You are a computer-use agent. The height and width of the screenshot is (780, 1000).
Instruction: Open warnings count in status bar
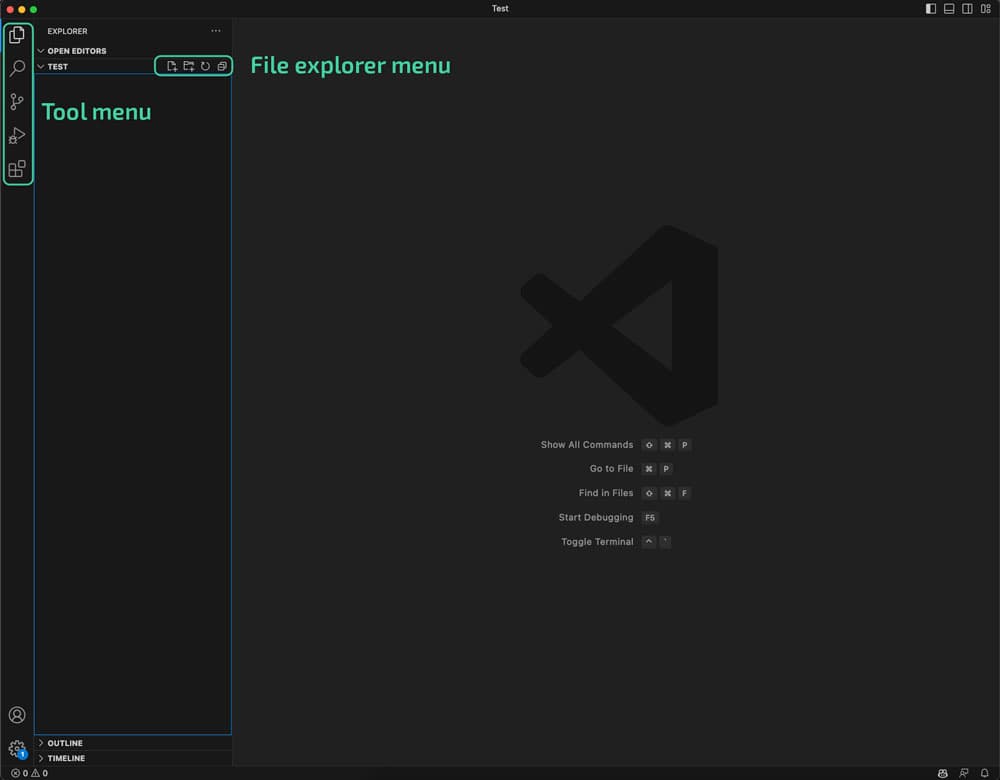40,773
